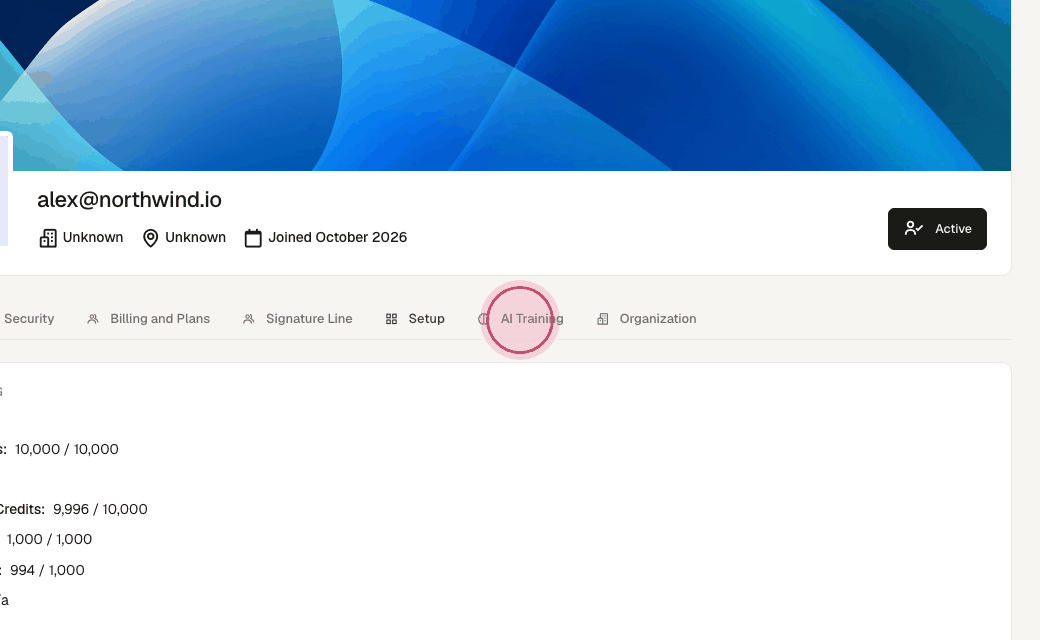Image resolution: width=1040 pixels, height=640 pixels.
Task: Click the 9,996 / 10,000 credits value
Action: [x=100, y=509]
